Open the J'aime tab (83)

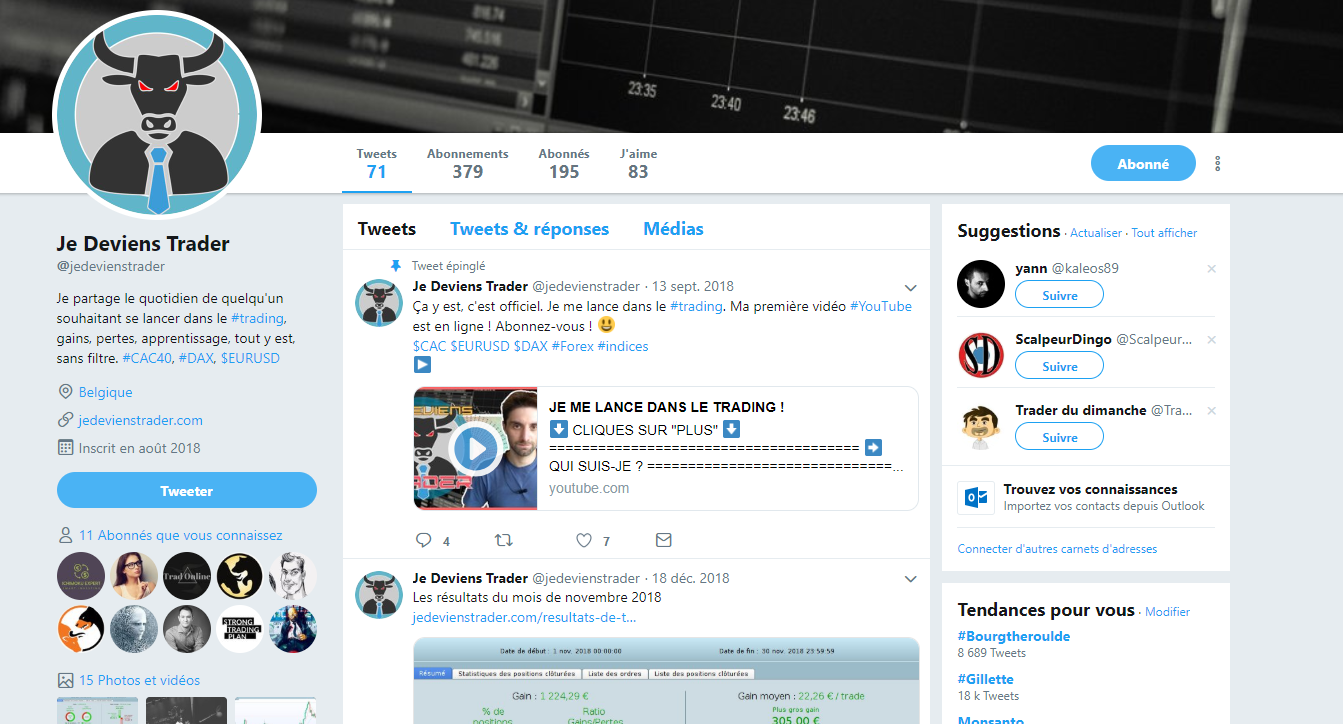pyautogui.click(x=639, y=164)
